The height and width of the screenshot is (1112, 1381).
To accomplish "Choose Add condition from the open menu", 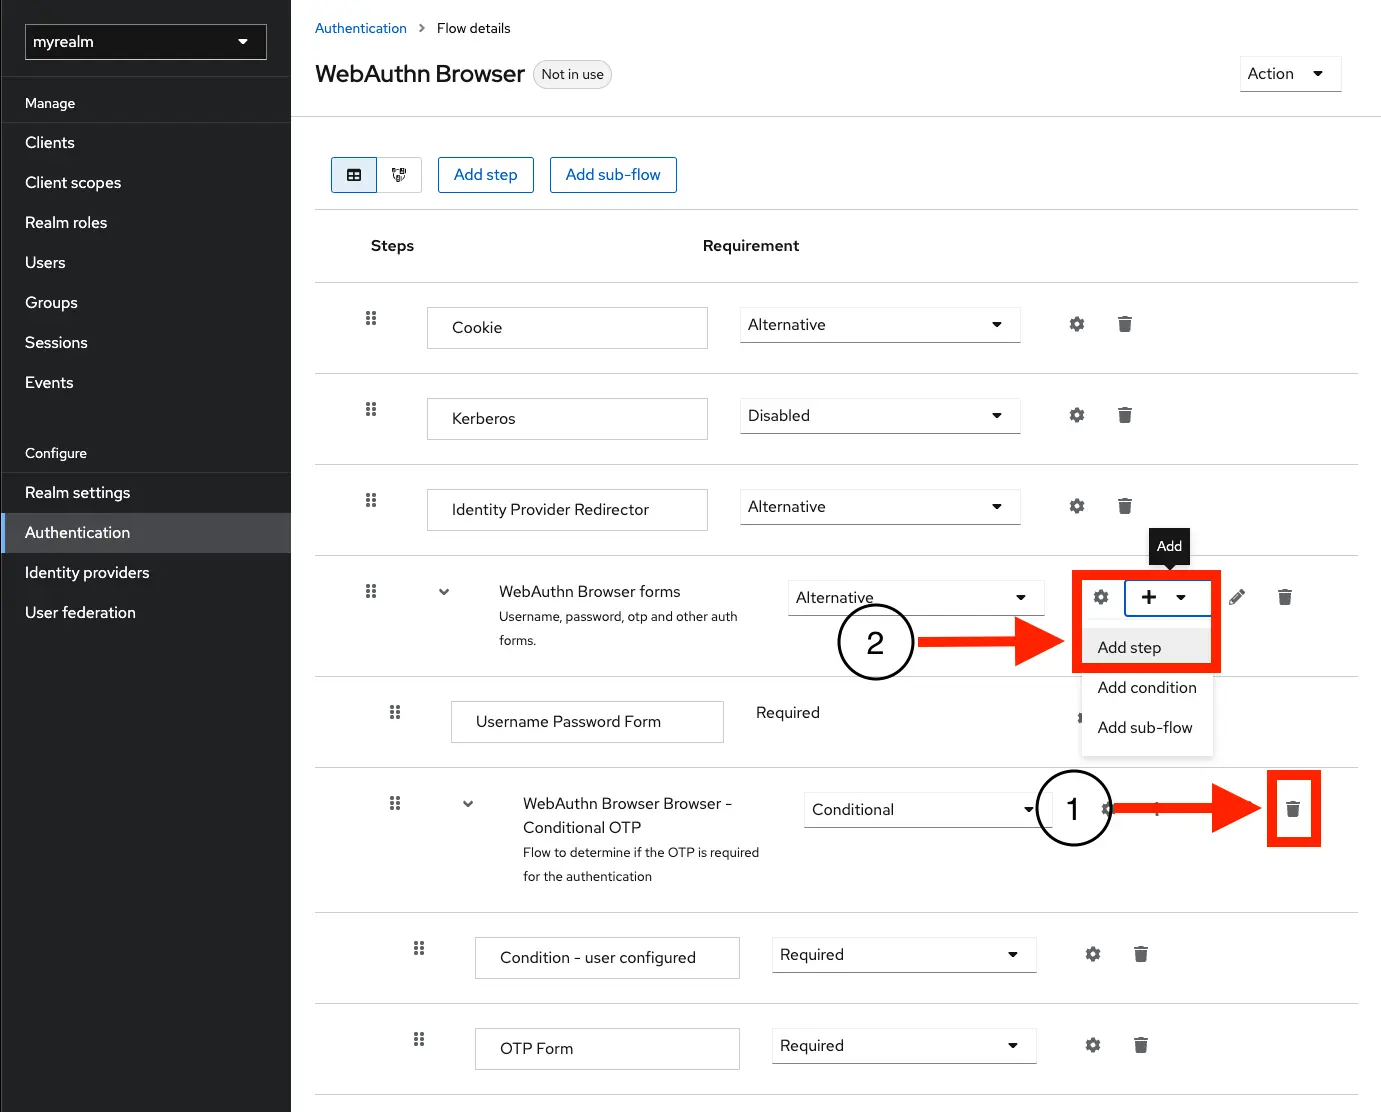I will (x=1146, y=687).
